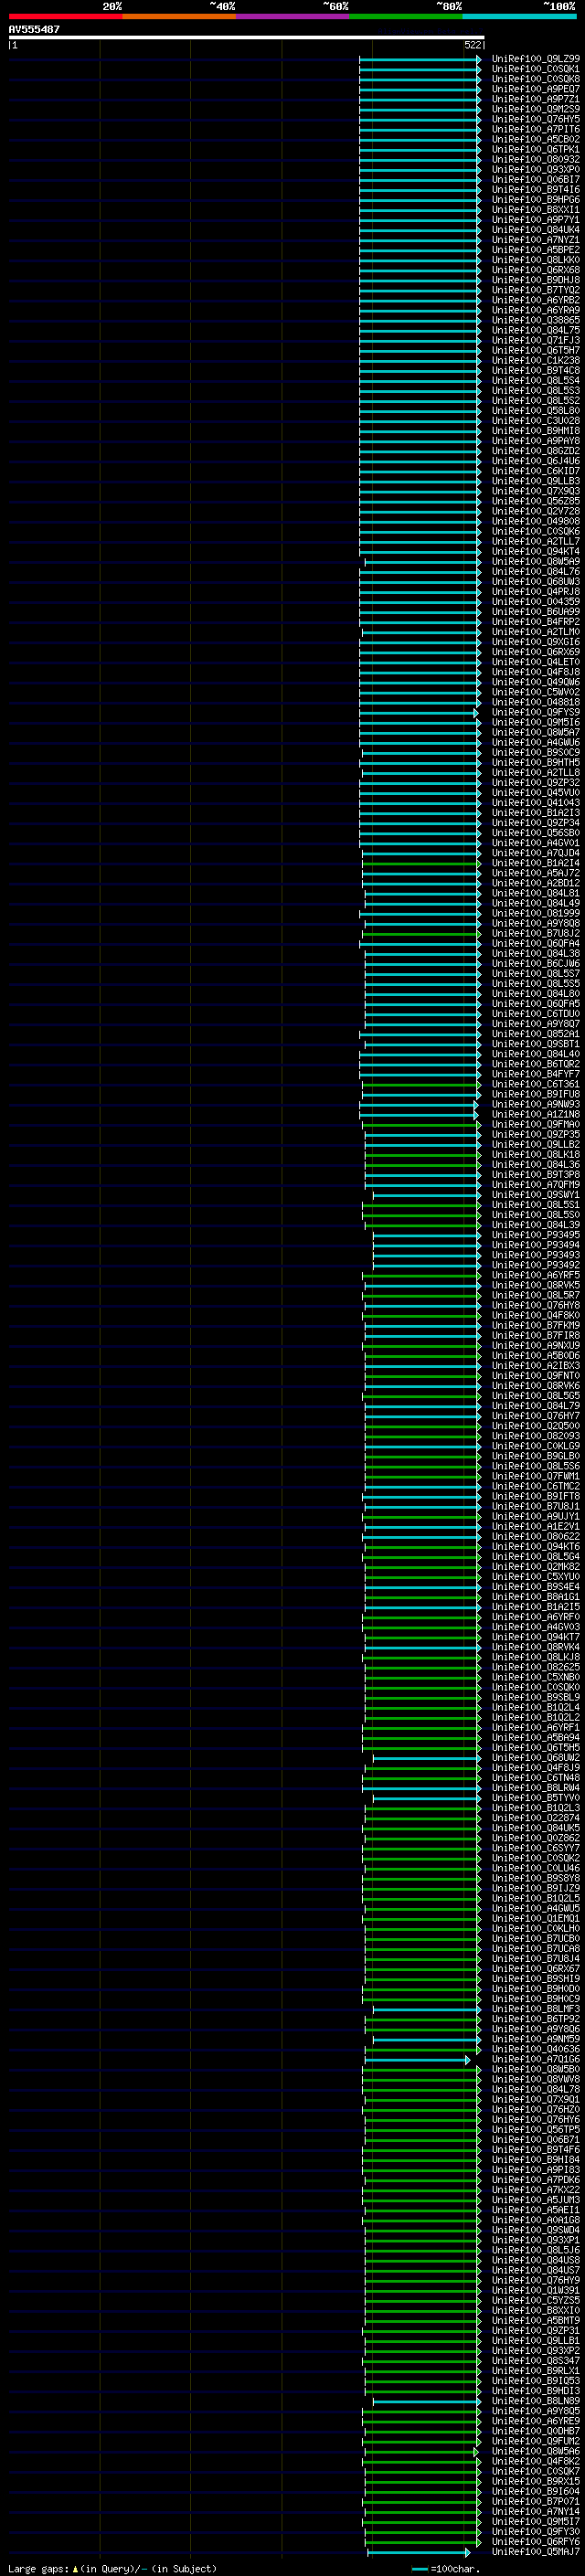Select hit label UniRef100_Q84UK4

536,230
